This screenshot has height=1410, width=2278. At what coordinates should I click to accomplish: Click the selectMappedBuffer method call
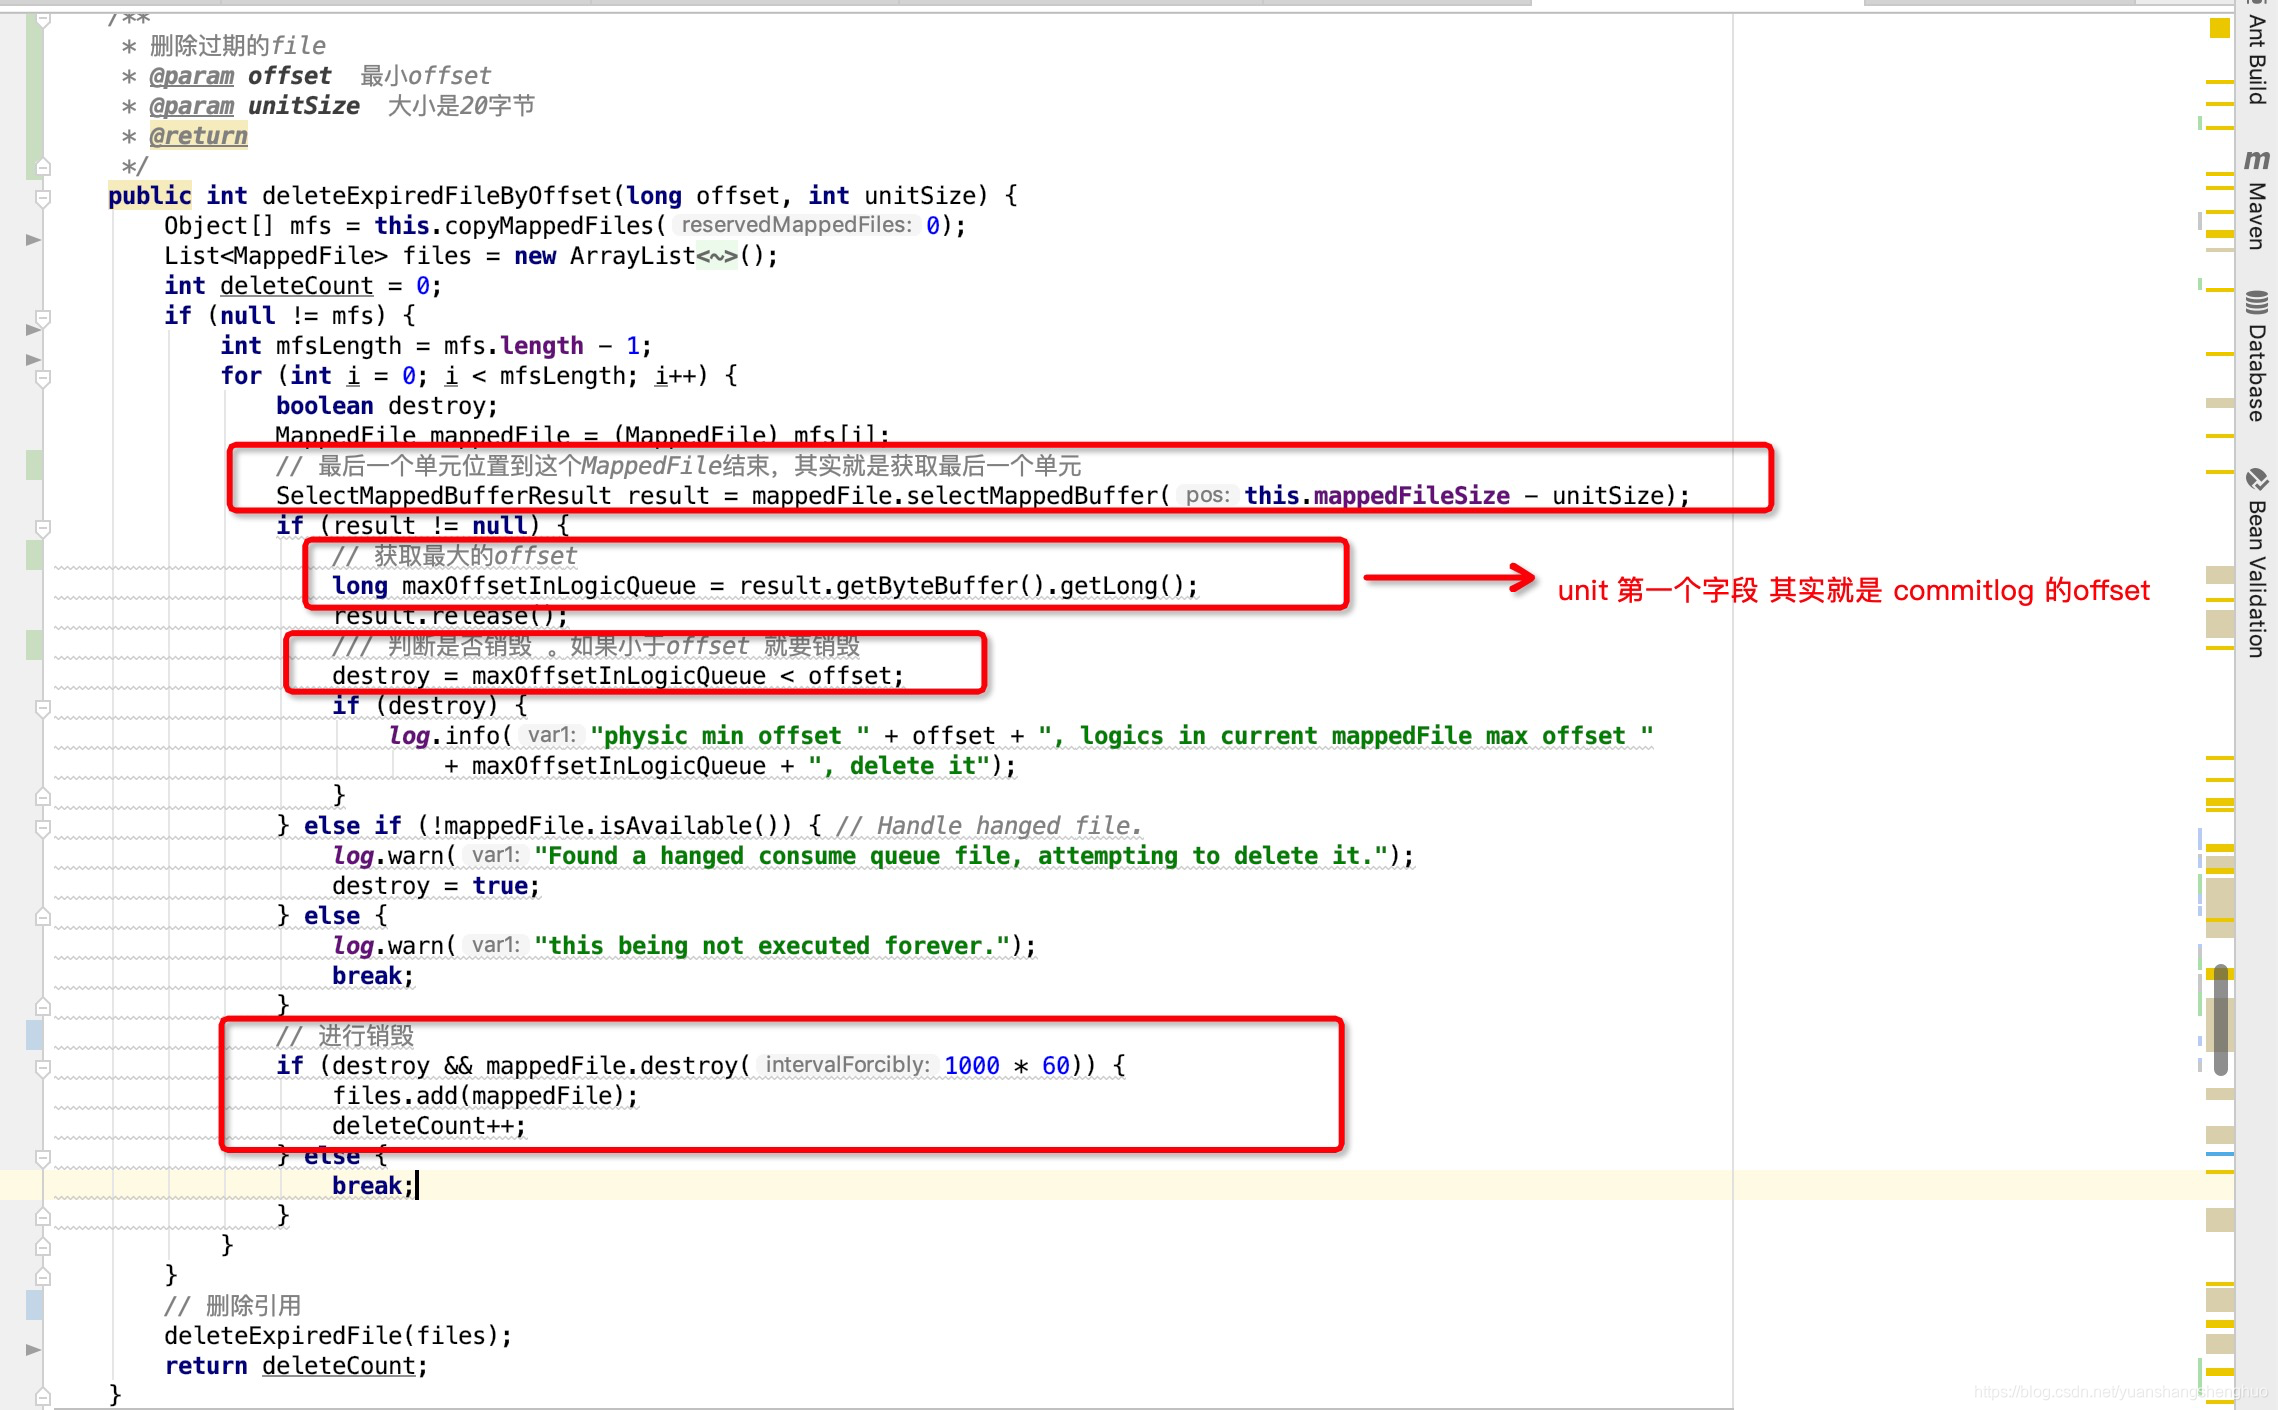[1032, 496]
